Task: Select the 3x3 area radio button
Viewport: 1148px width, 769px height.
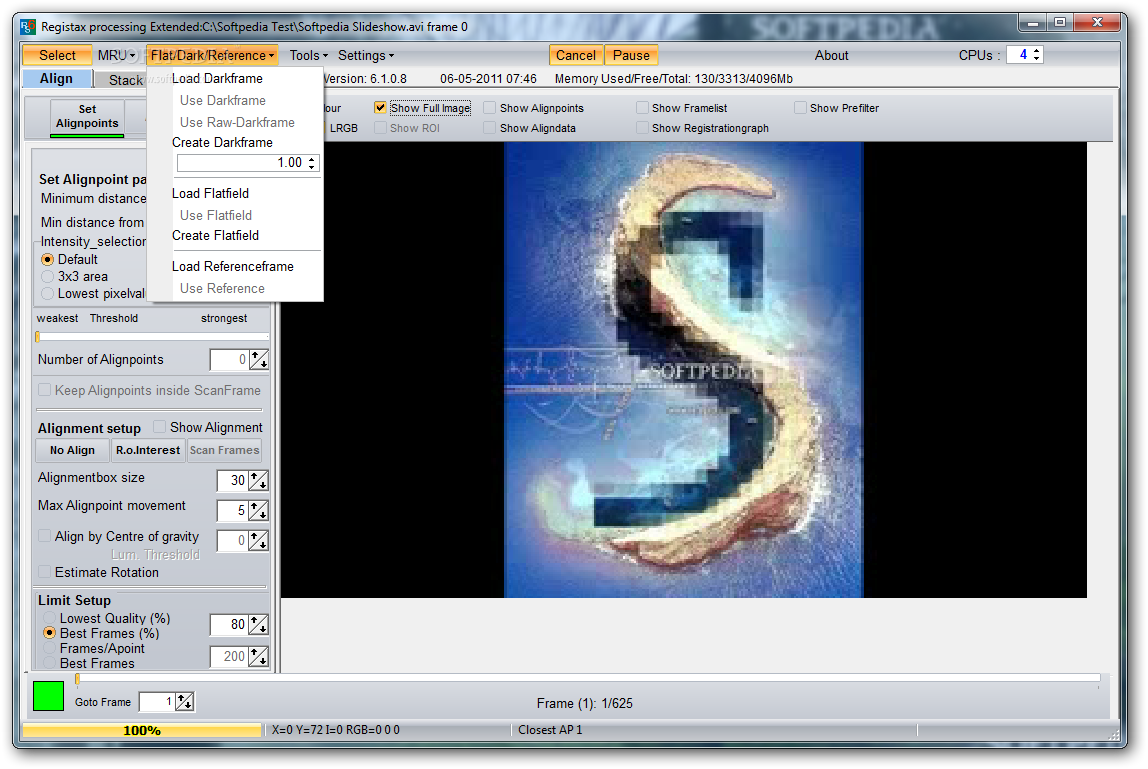Action: 48,276
